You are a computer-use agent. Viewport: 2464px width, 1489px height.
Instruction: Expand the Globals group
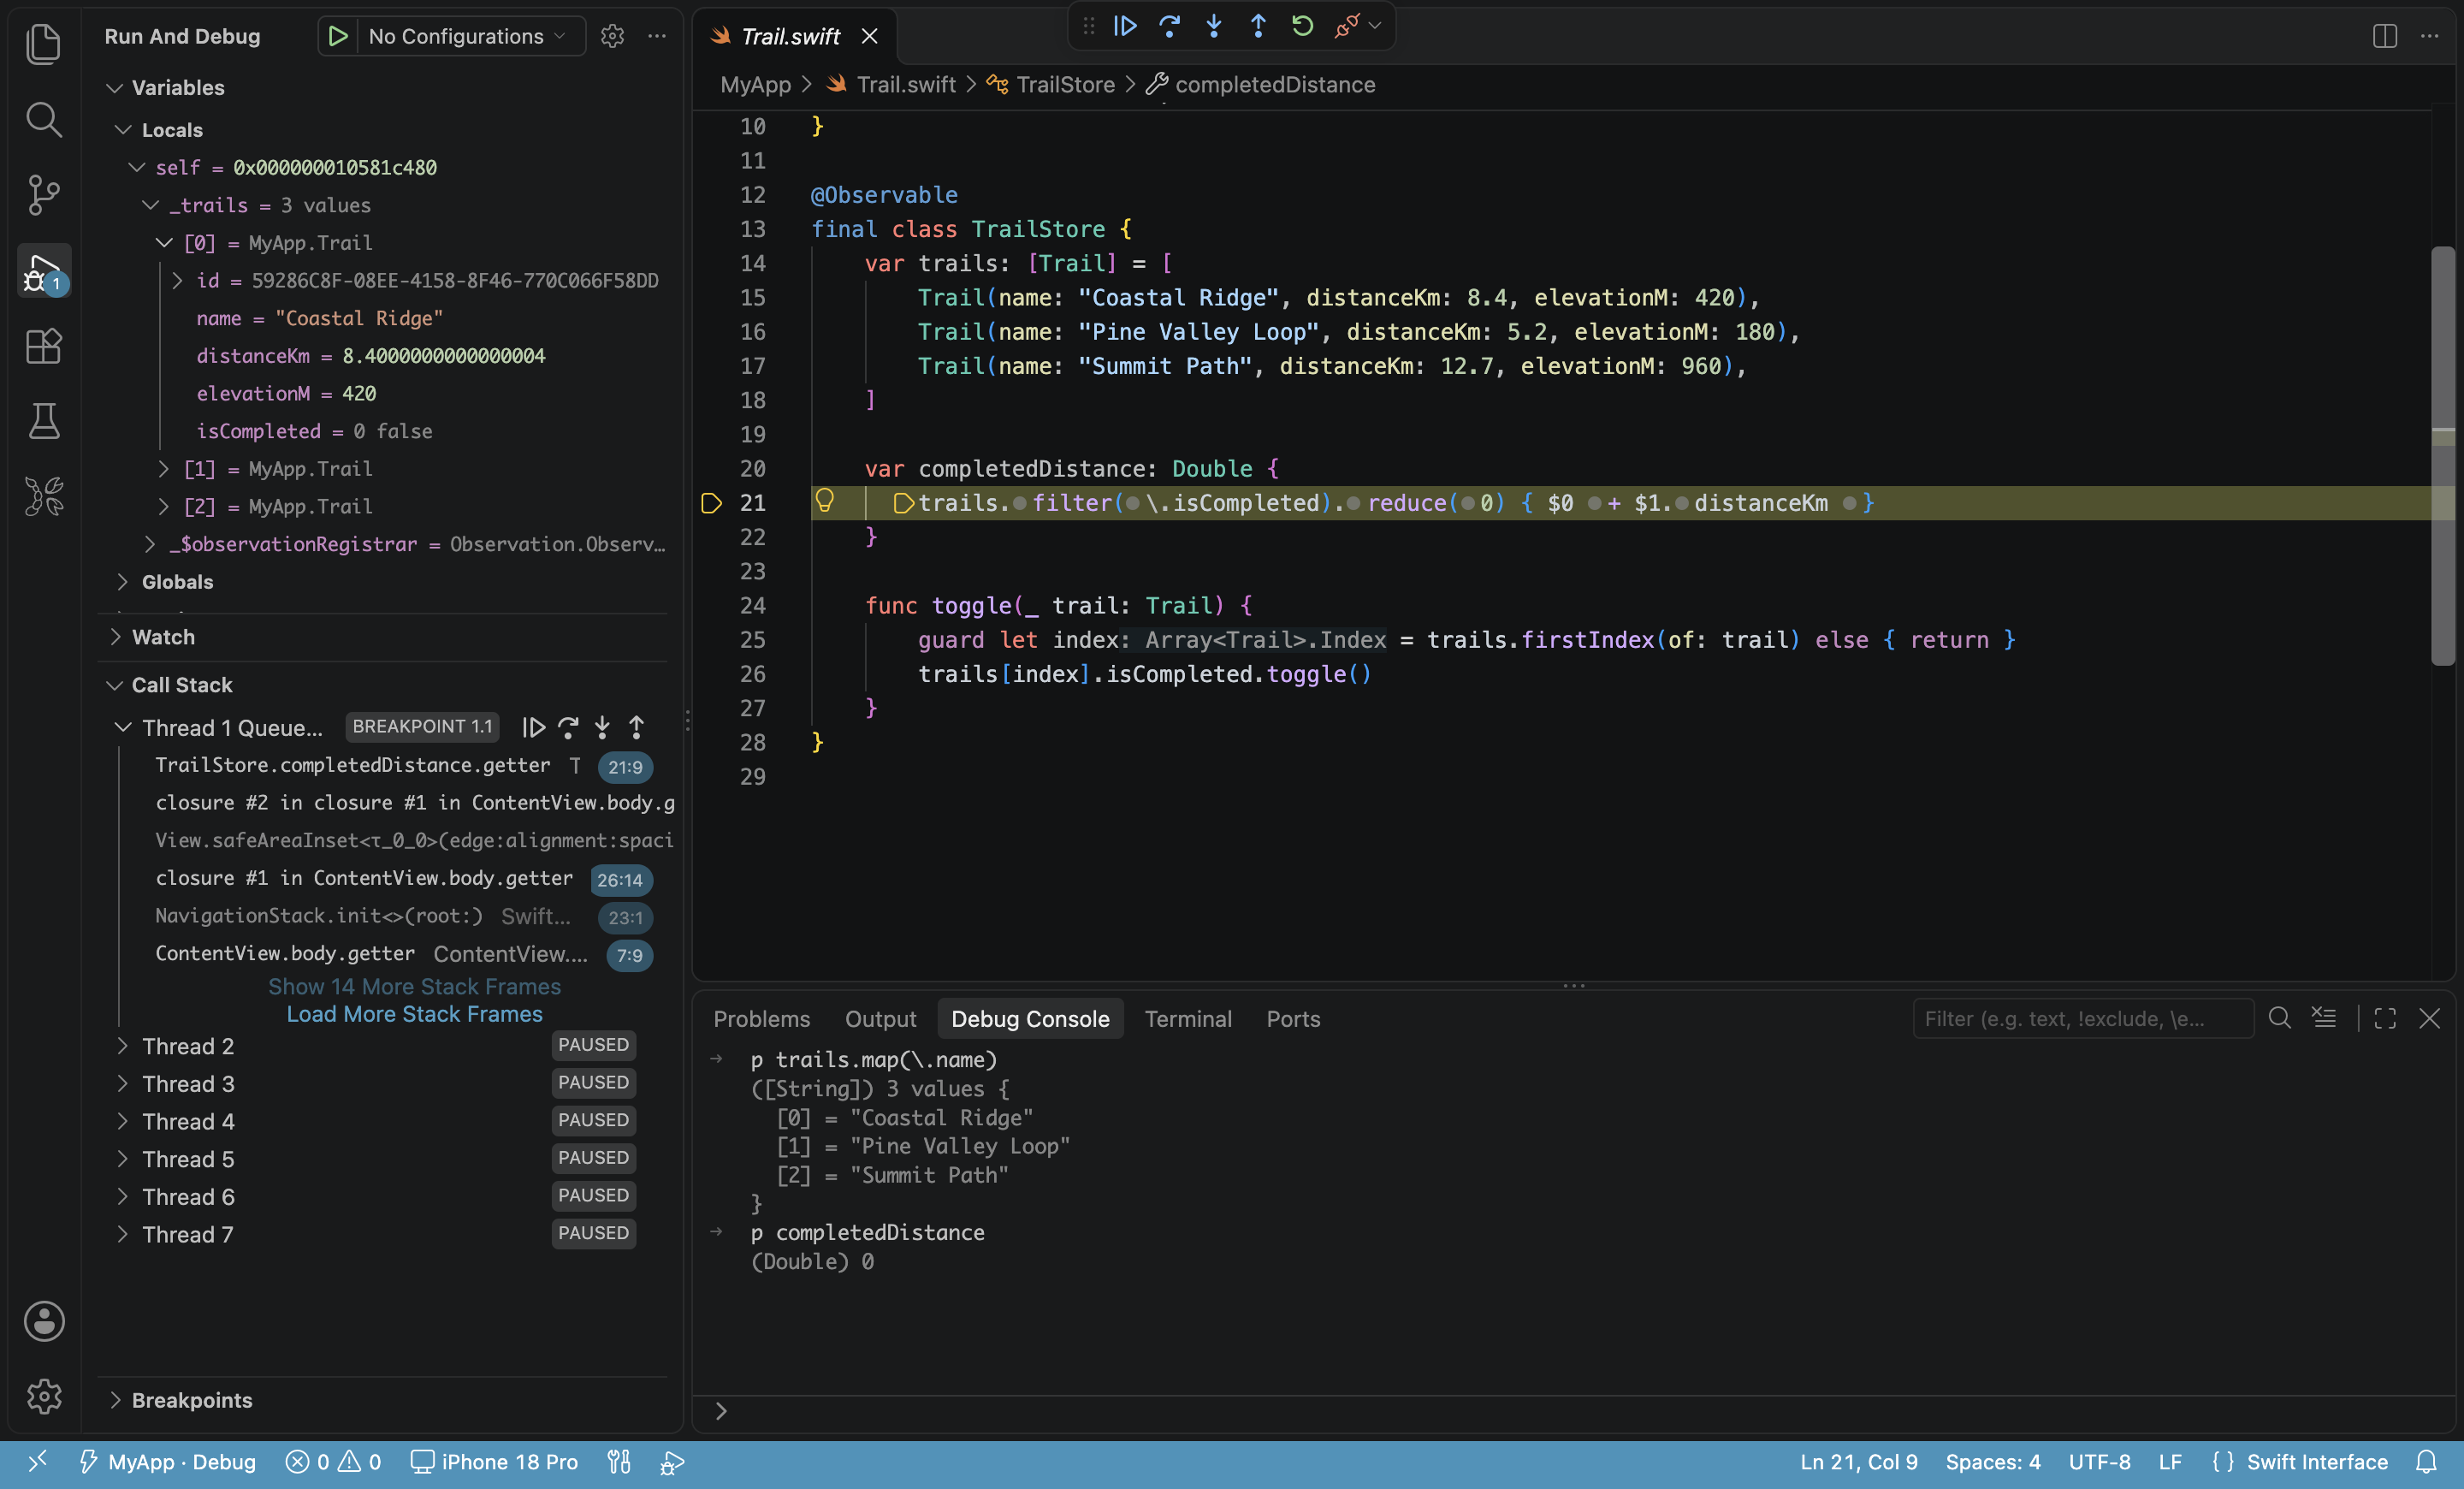click(x=123, y=581)
